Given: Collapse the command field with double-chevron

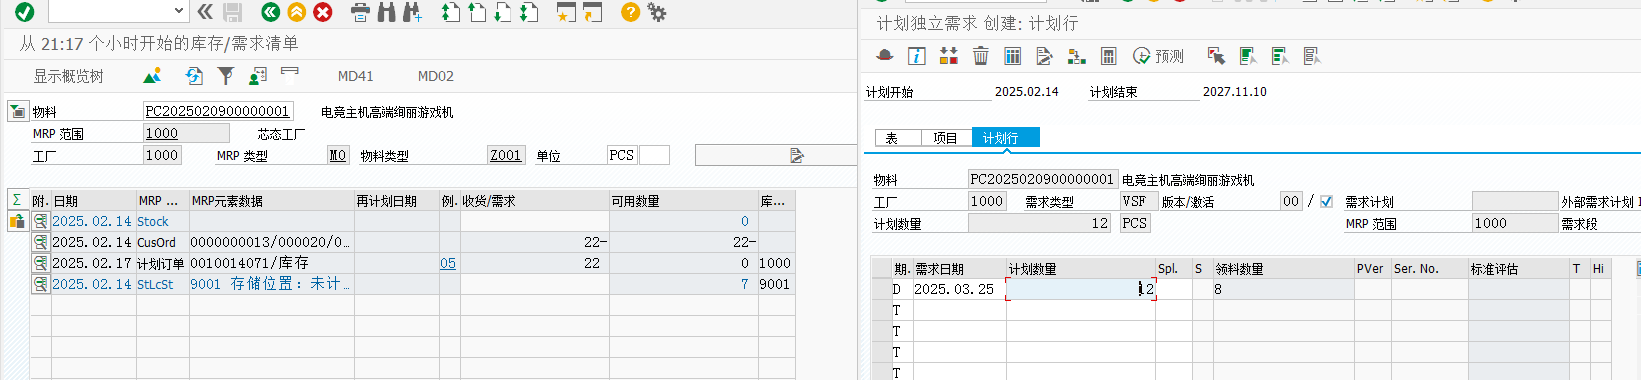Looking at the screenshot, I should [205, 12].
